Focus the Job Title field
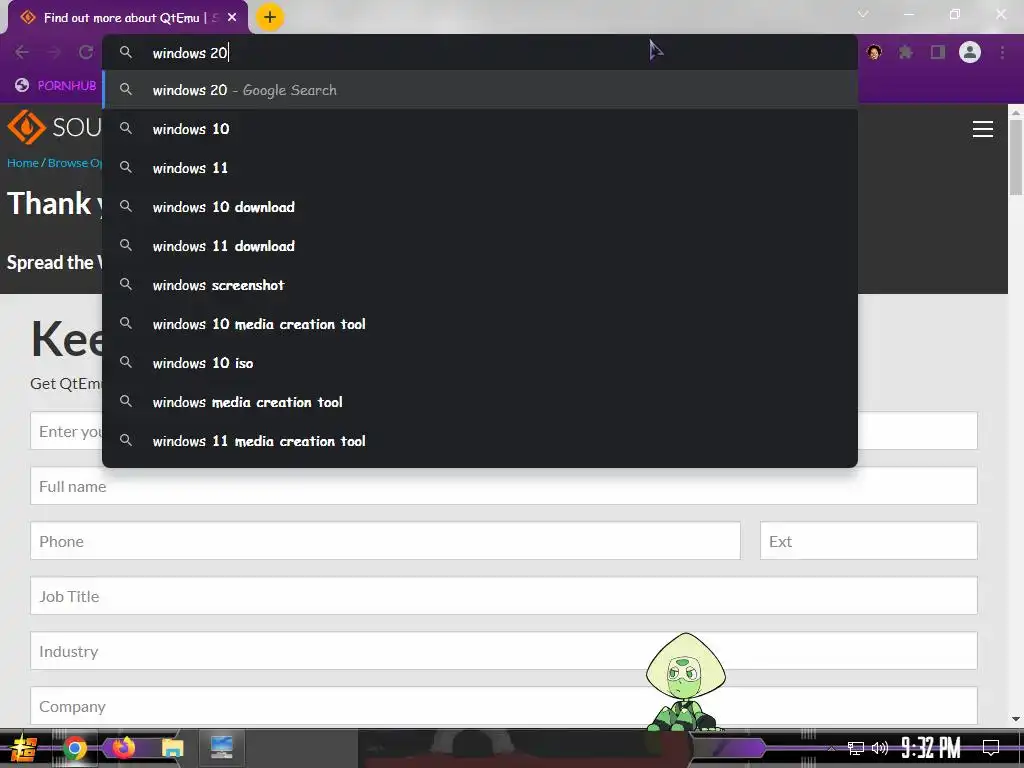This screenshot has height=768, width=1024. click(x=504, y=596)
